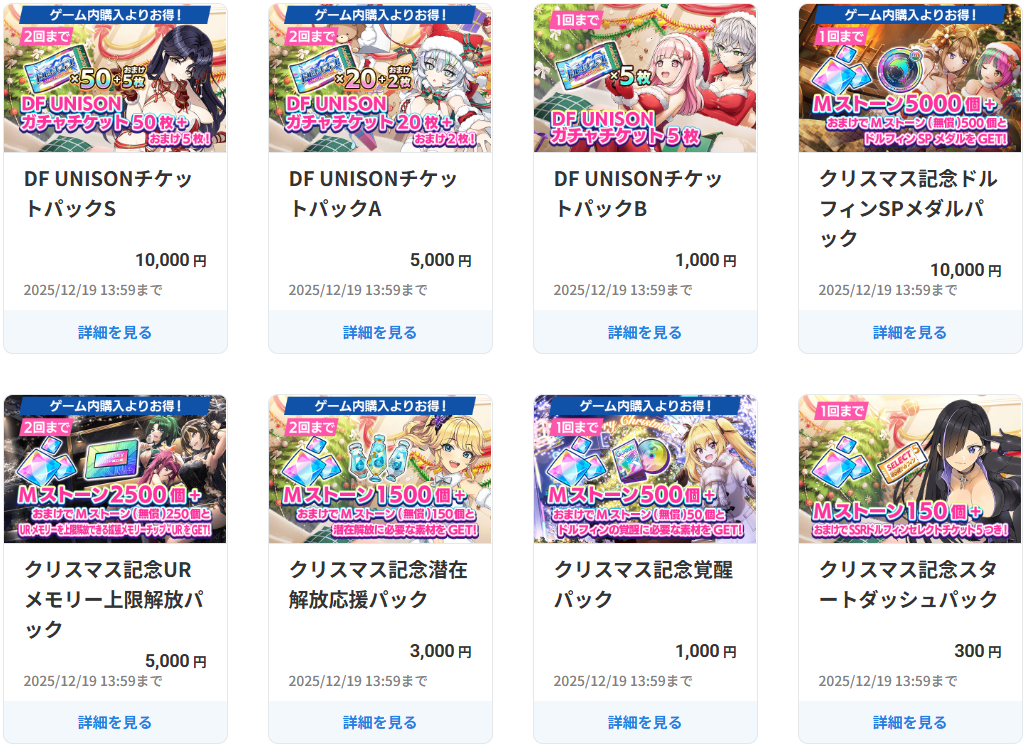Image resolution: width=1026 pixels, height=747 pixels.
Task: Select the Mストーン2500個 banner thumbnail
Action: tap(115, 469)
